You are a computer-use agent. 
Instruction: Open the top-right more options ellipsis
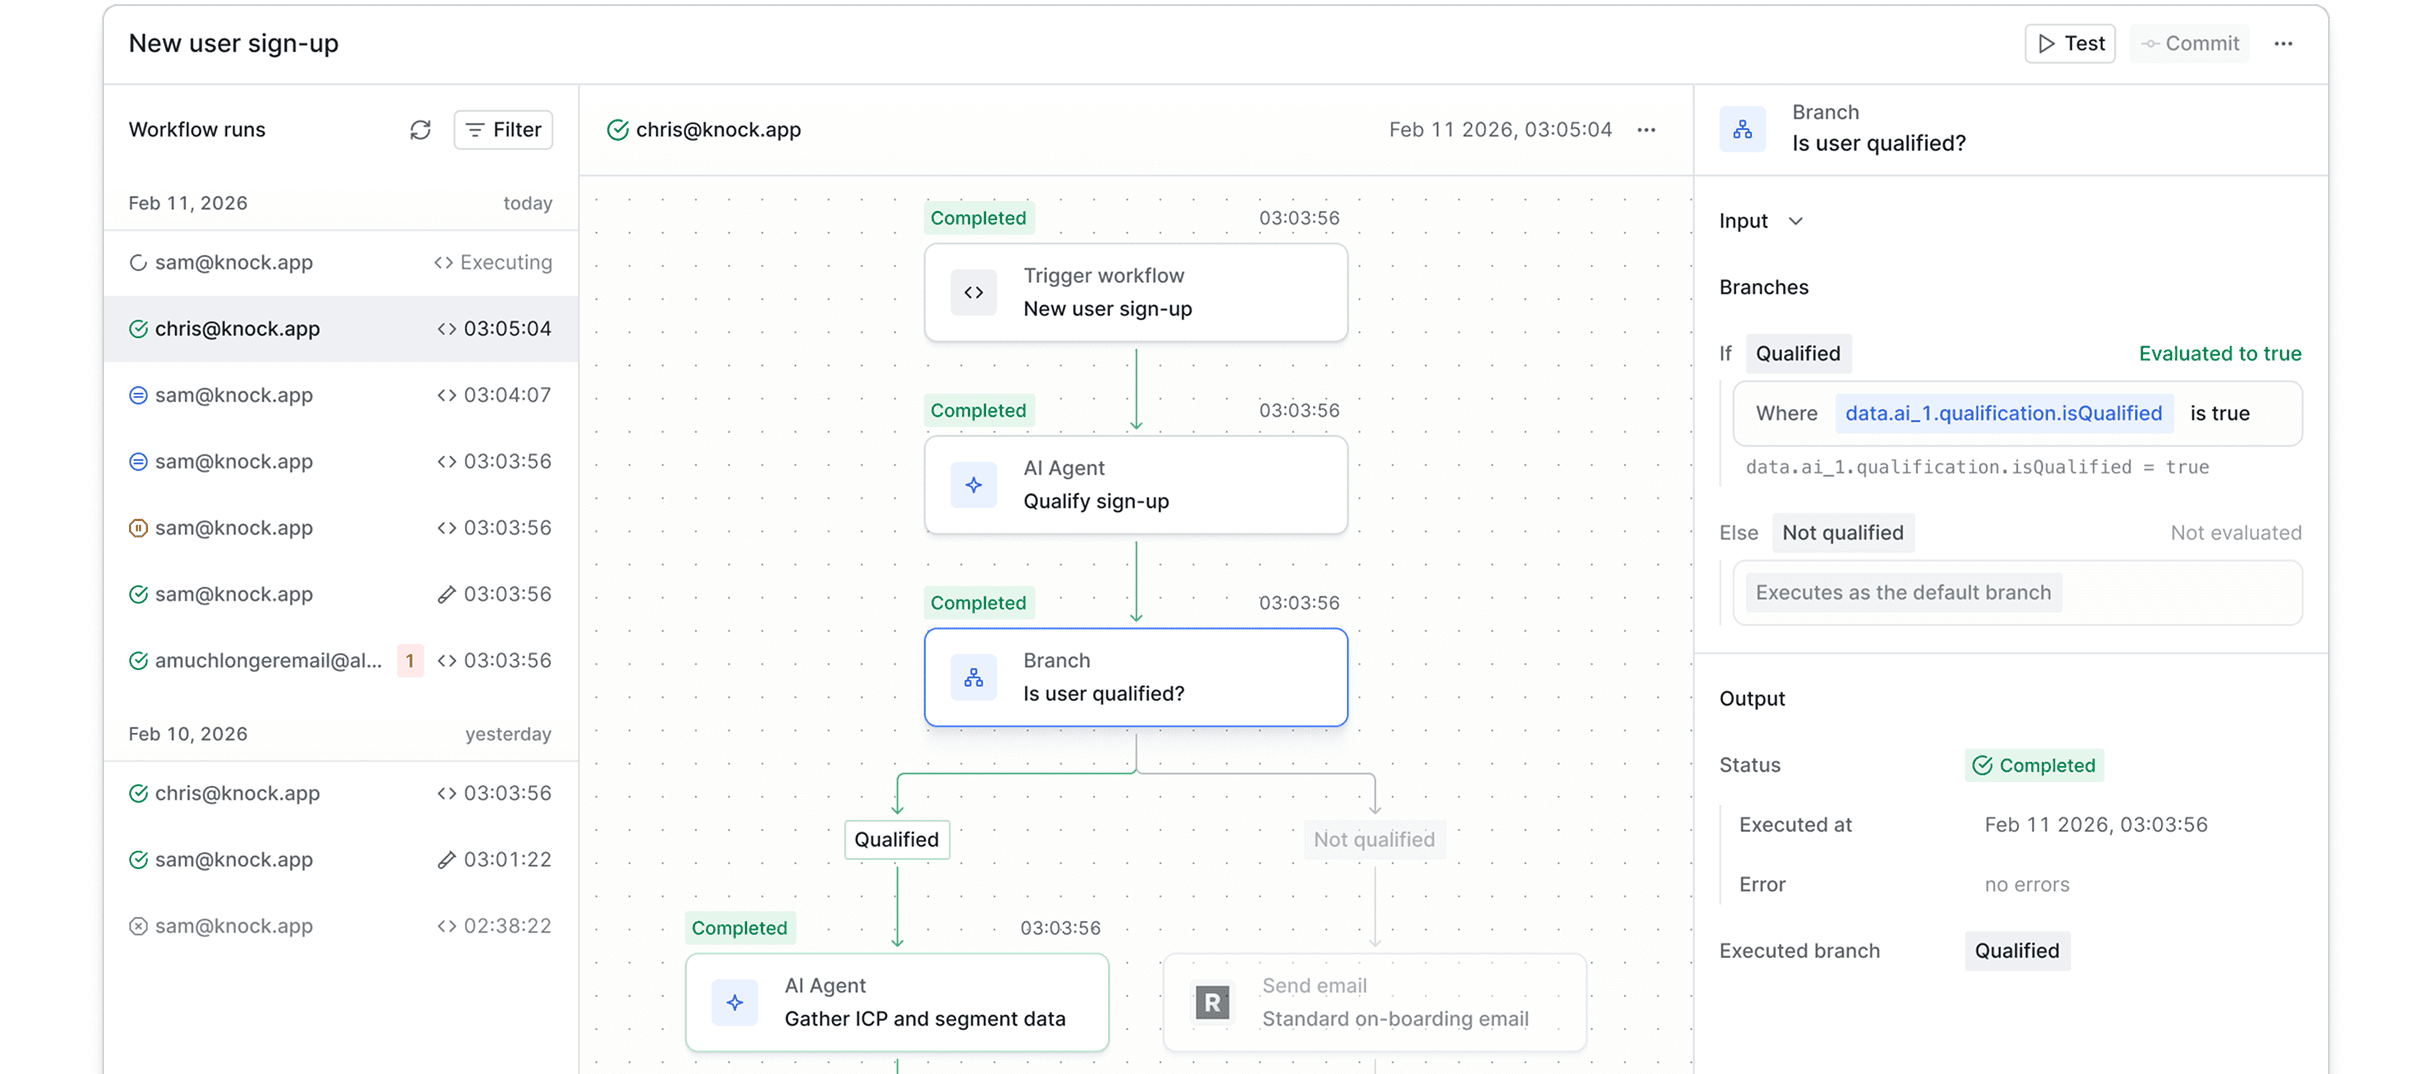click(2283, 44)
